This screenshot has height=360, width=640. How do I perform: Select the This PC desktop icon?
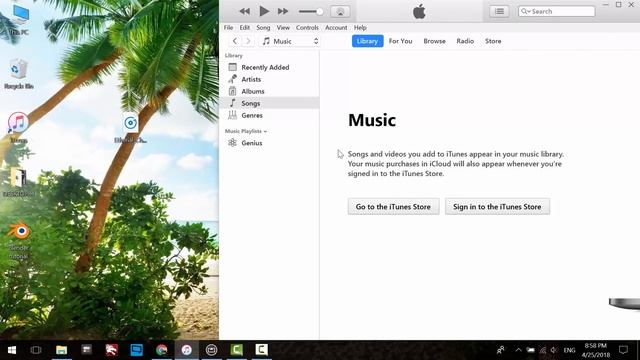(19, 20)
